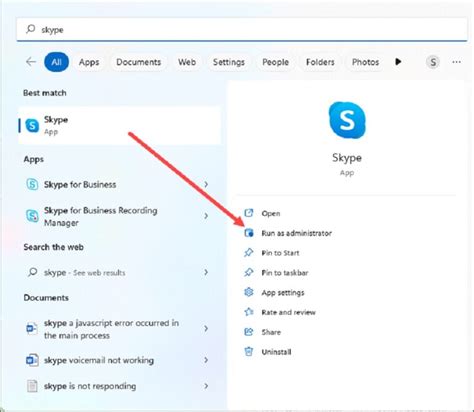Click the Recording Manager app icon
474x412 pixels.
pos(32,216)
